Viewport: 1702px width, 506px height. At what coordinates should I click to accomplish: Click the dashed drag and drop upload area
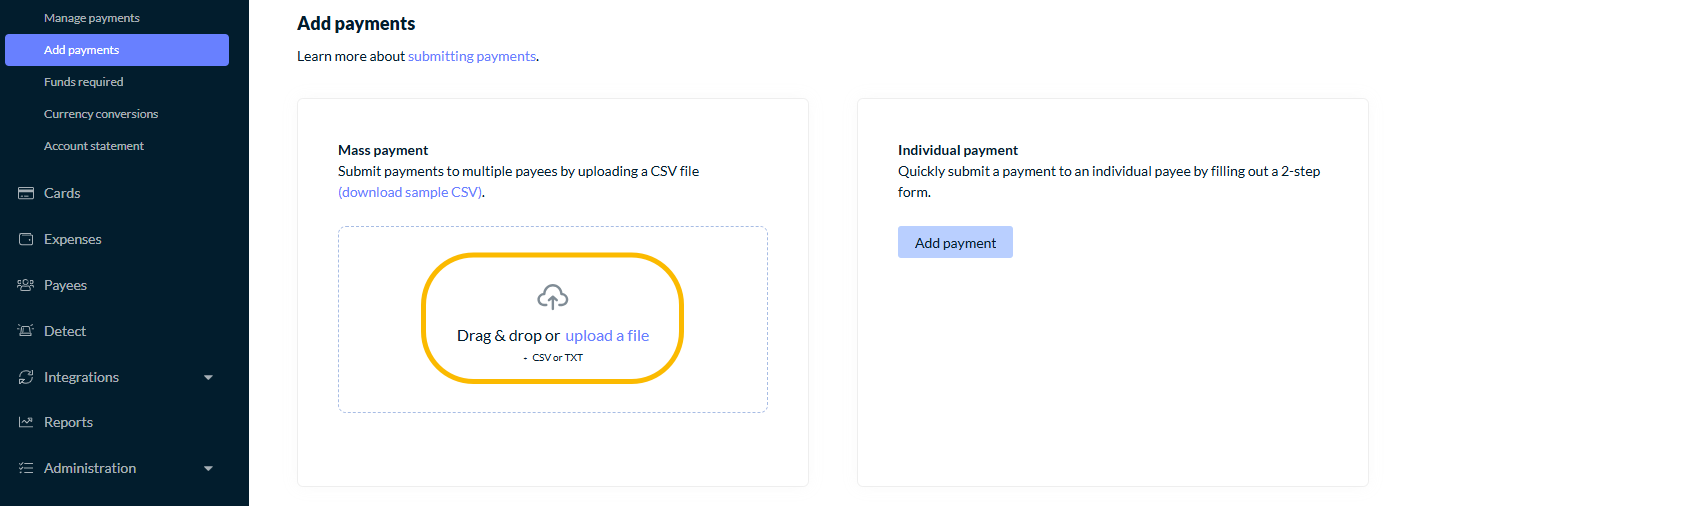click(x=553, y=319)
